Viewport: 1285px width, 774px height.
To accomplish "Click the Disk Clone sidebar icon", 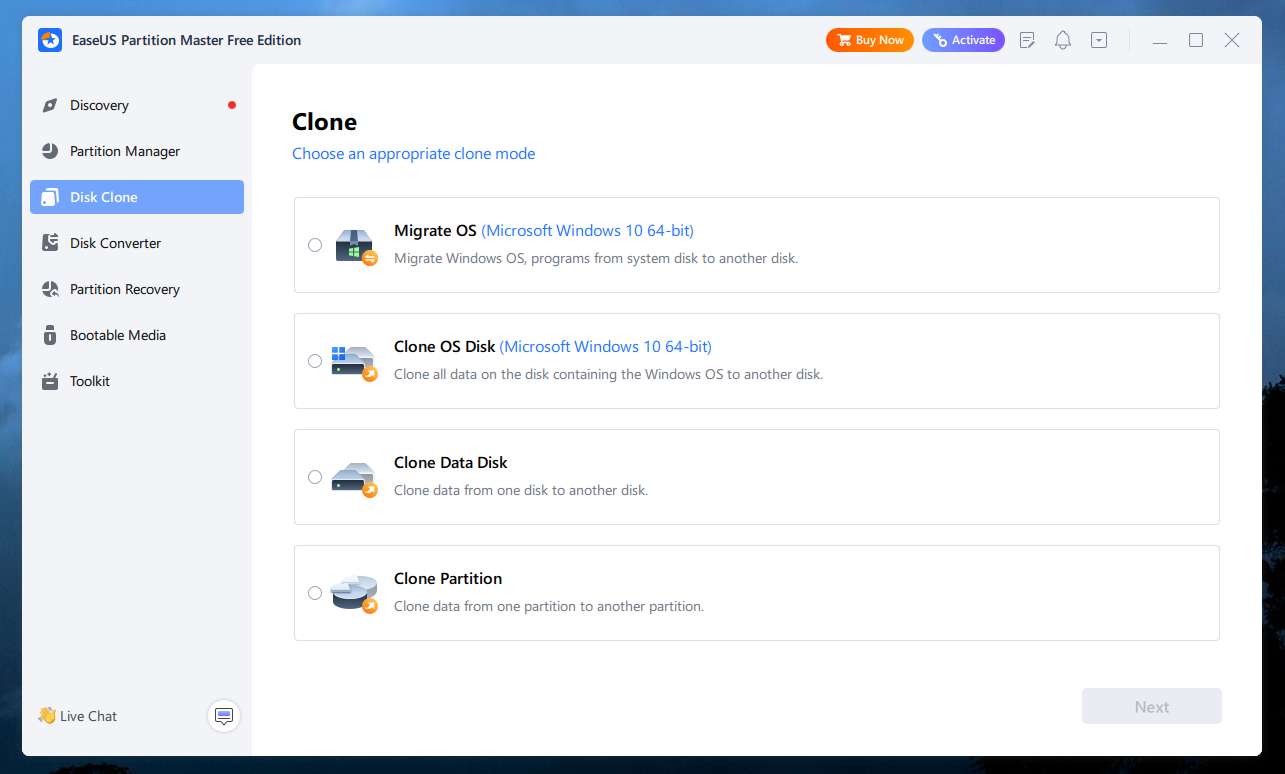I will click(x=50, y=197).
